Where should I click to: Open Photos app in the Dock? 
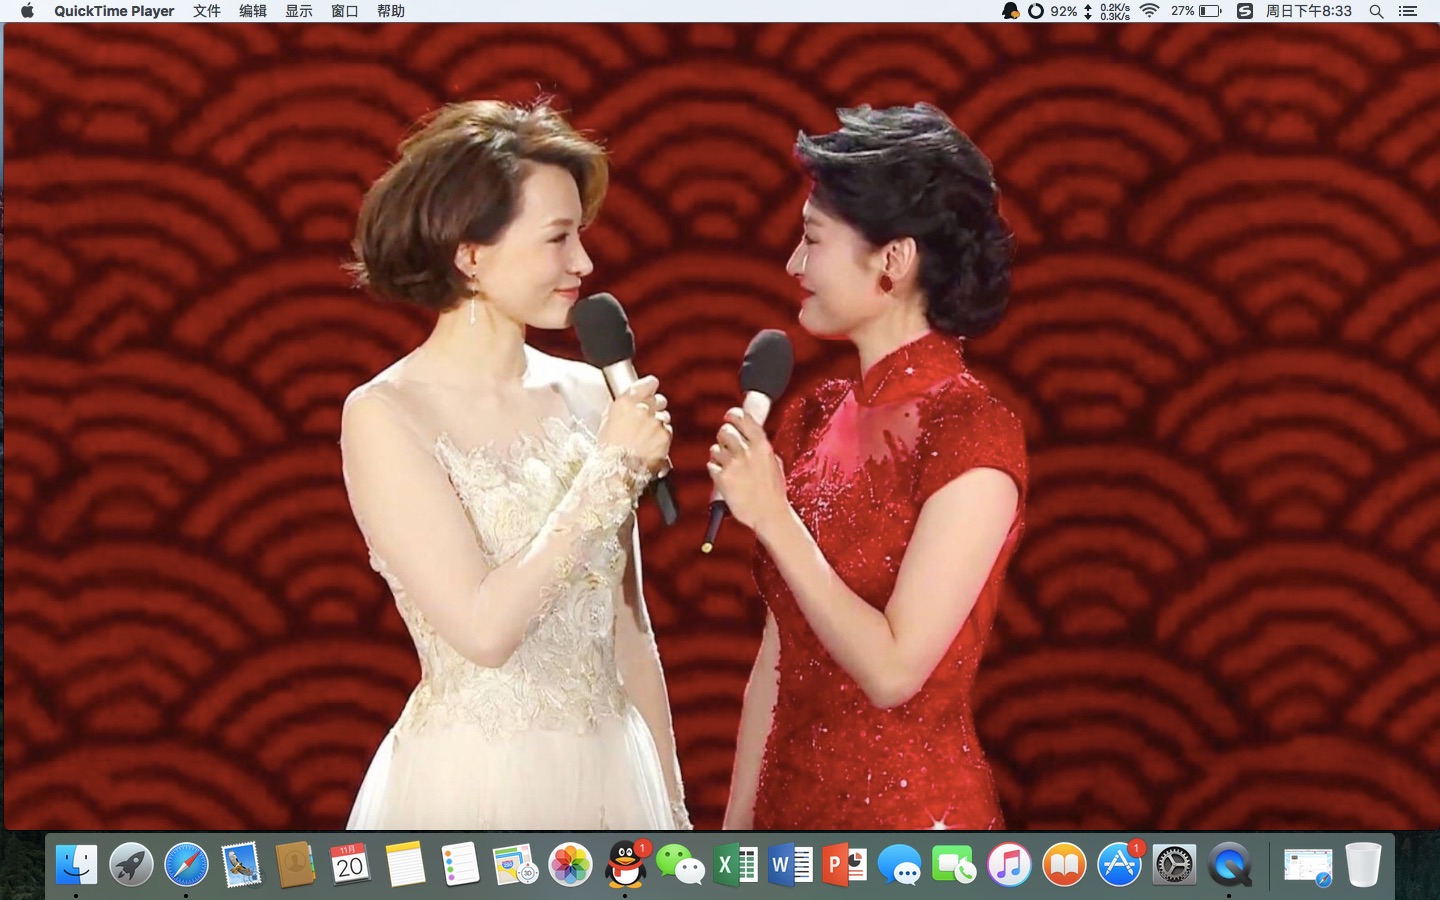570,864
